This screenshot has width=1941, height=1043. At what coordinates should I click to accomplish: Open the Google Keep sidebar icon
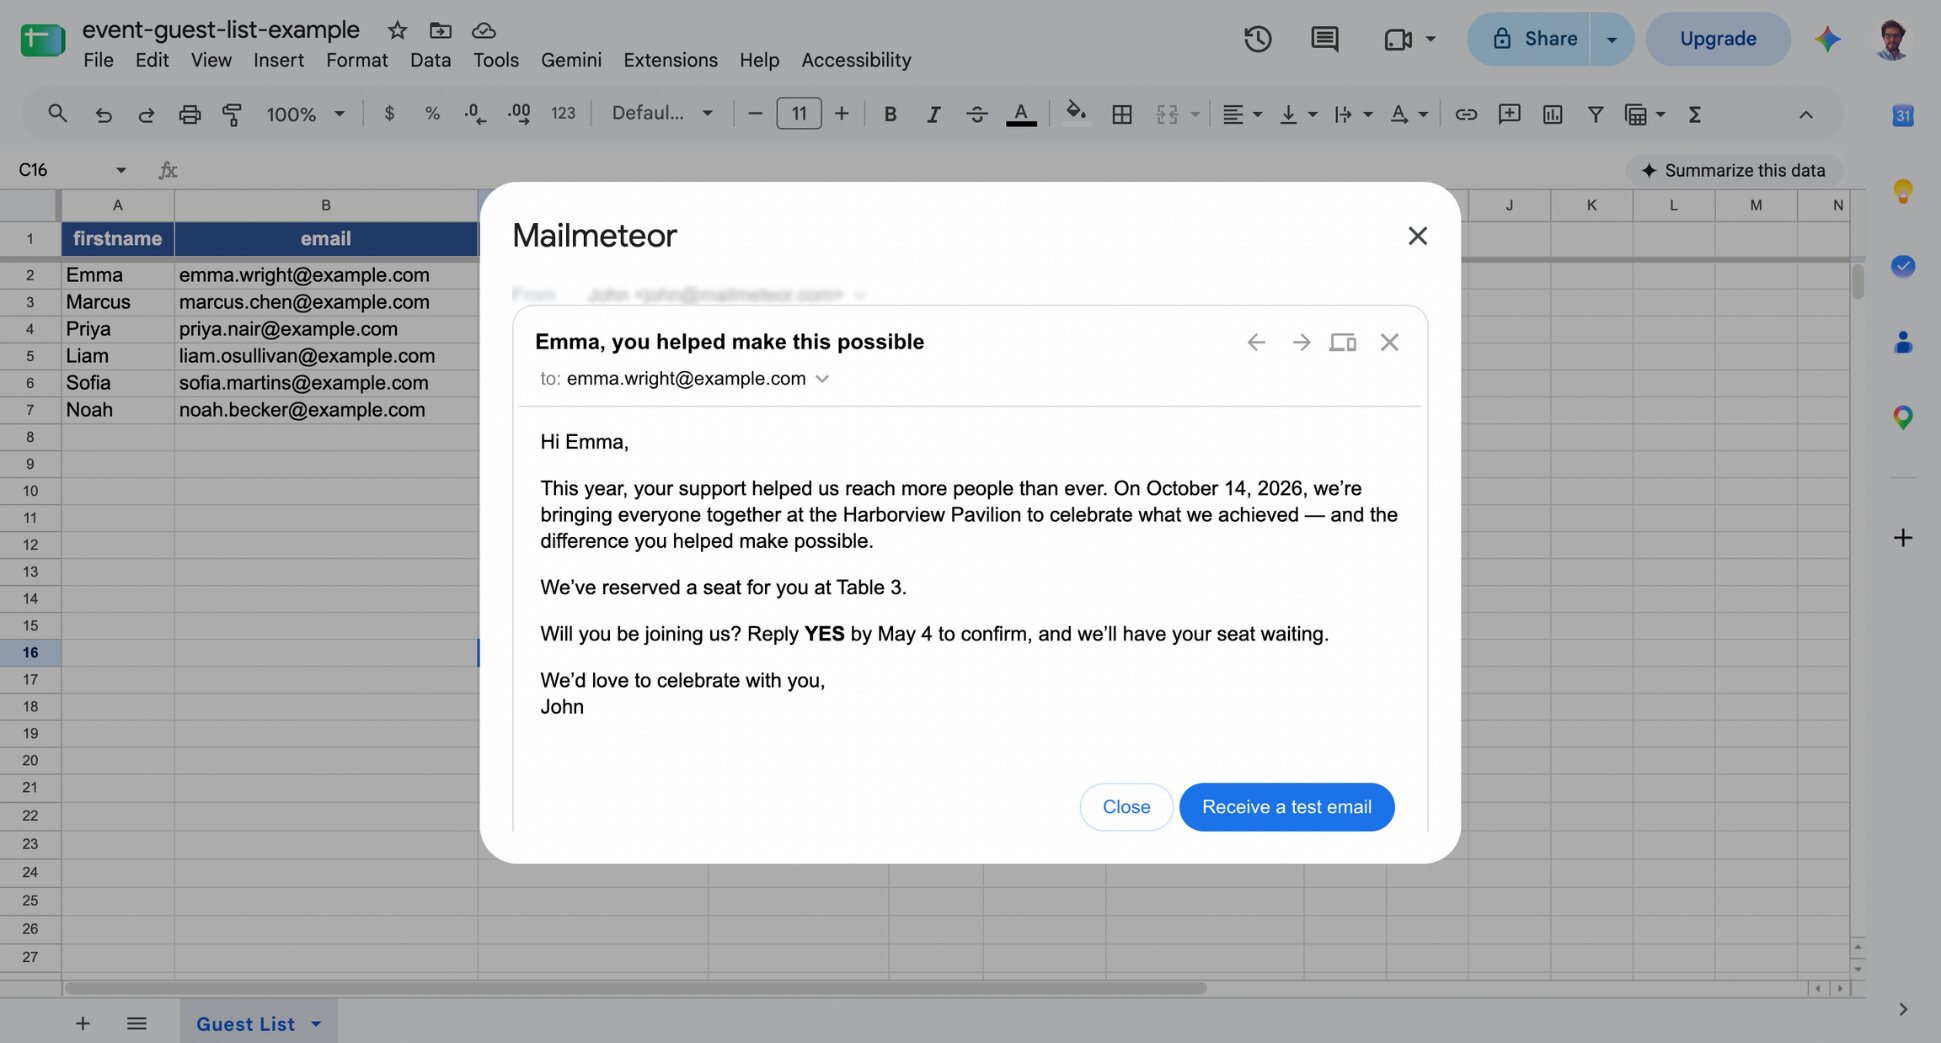1902,190
